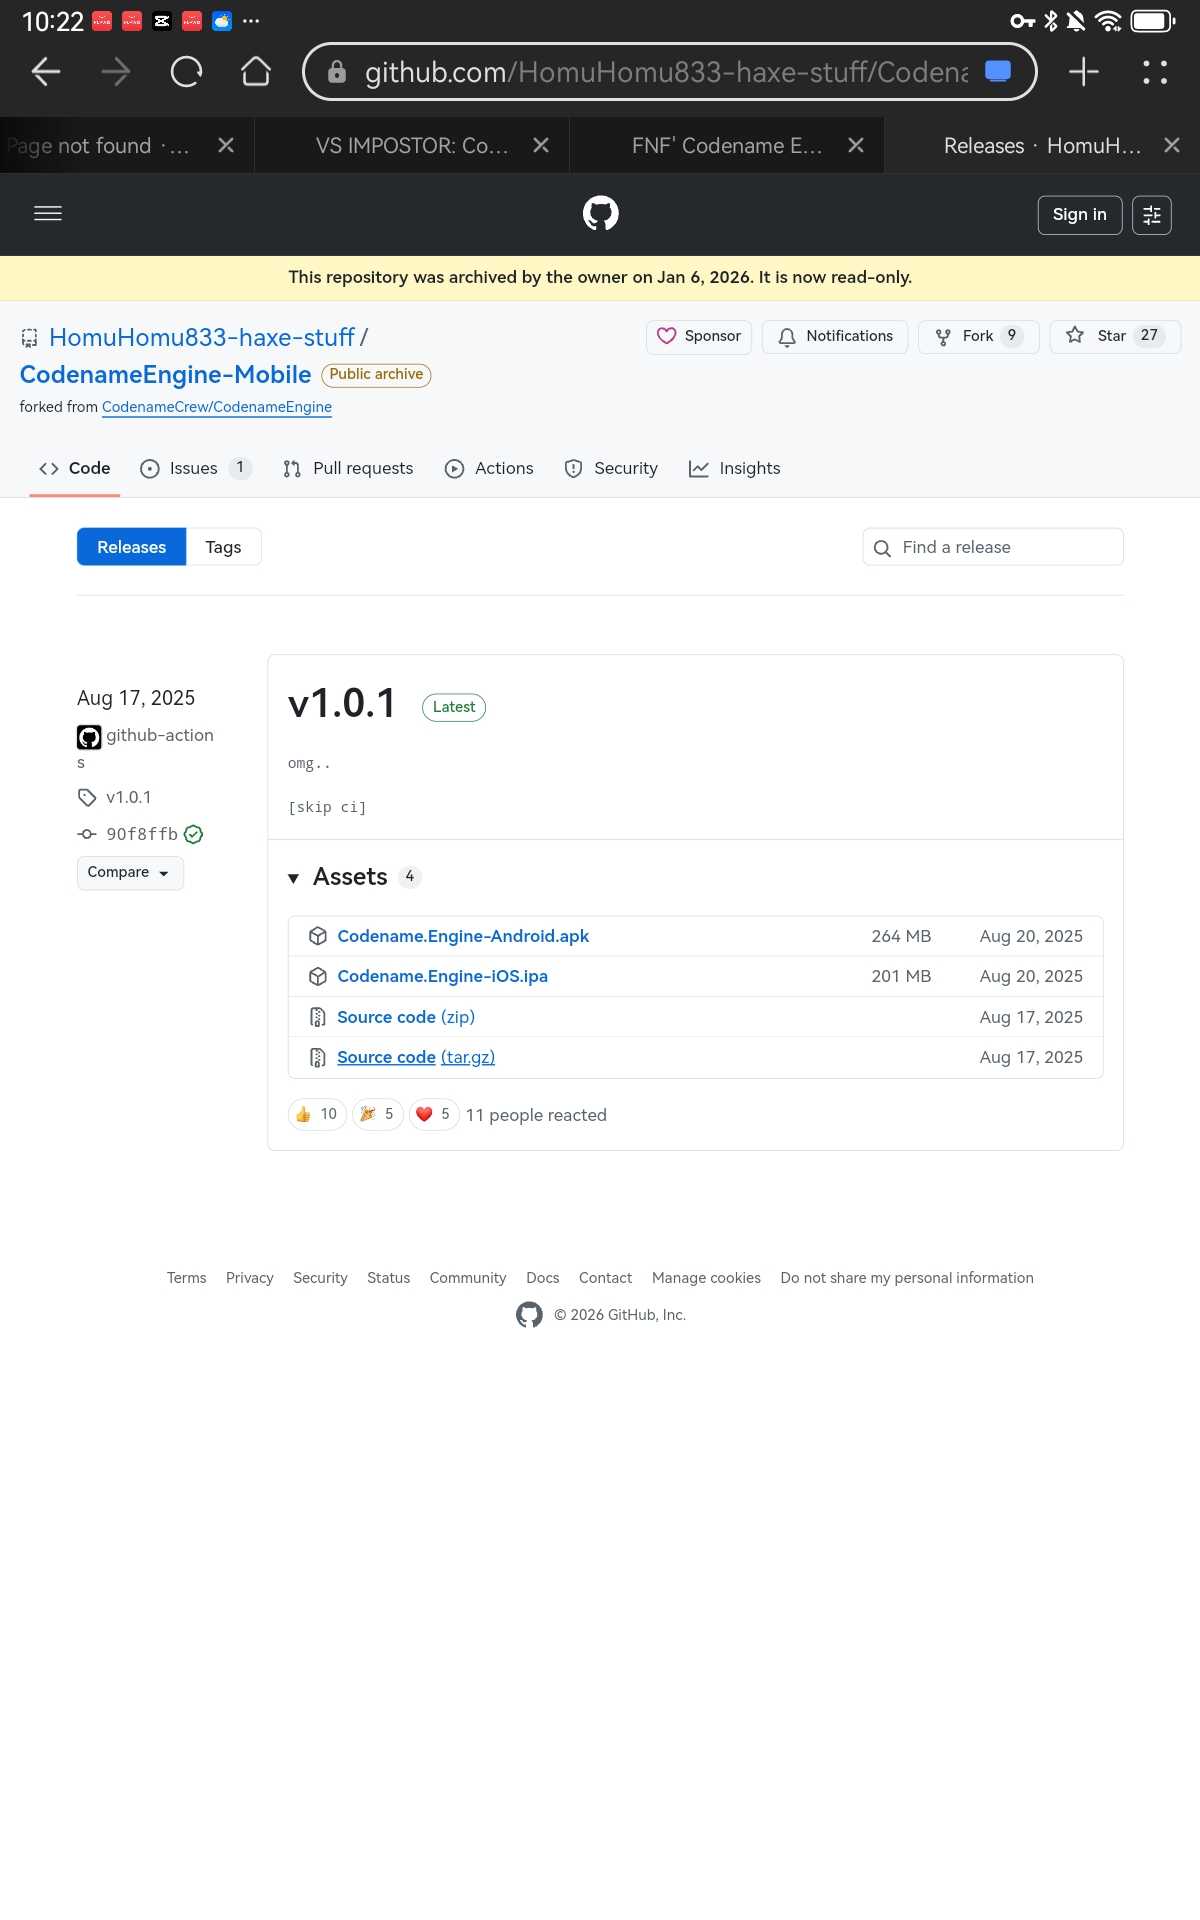Open the Issues tab
This screenshot has width=1200, height=1920.
click(x=194, y=469)
